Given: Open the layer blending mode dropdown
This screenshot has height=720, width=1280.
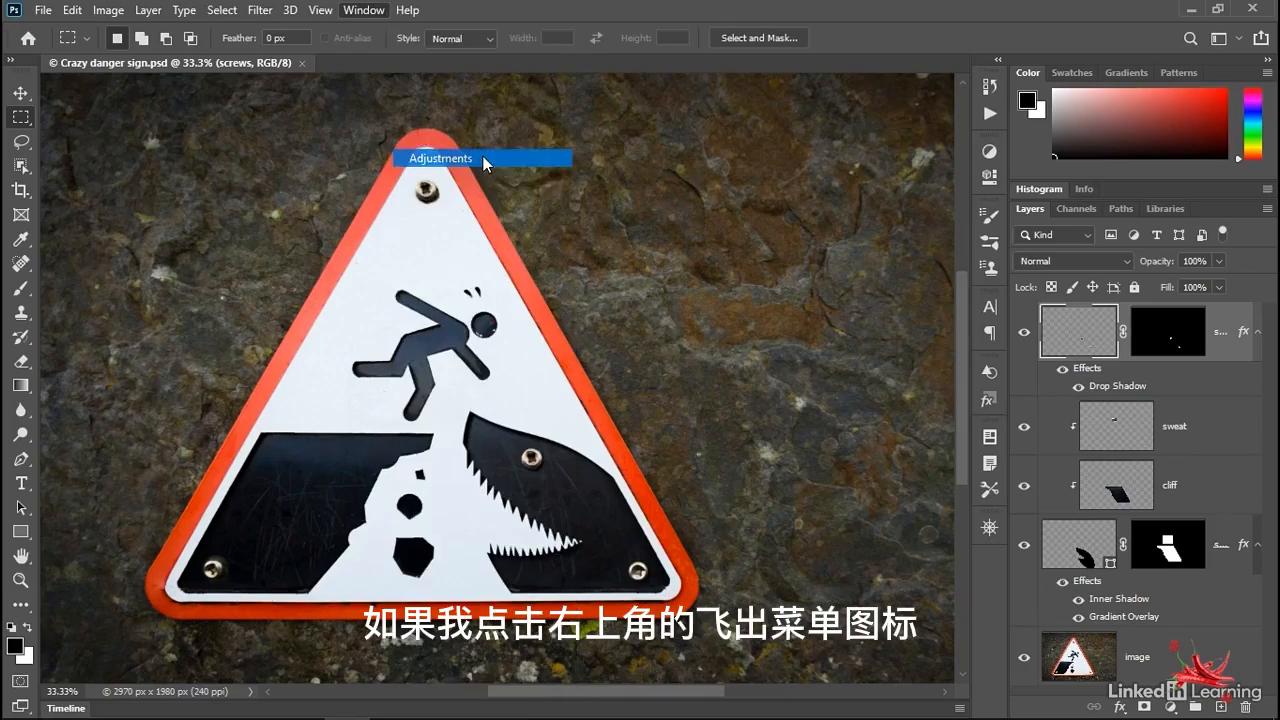Looking at the screenshot, I should (x=1072, y=261).
